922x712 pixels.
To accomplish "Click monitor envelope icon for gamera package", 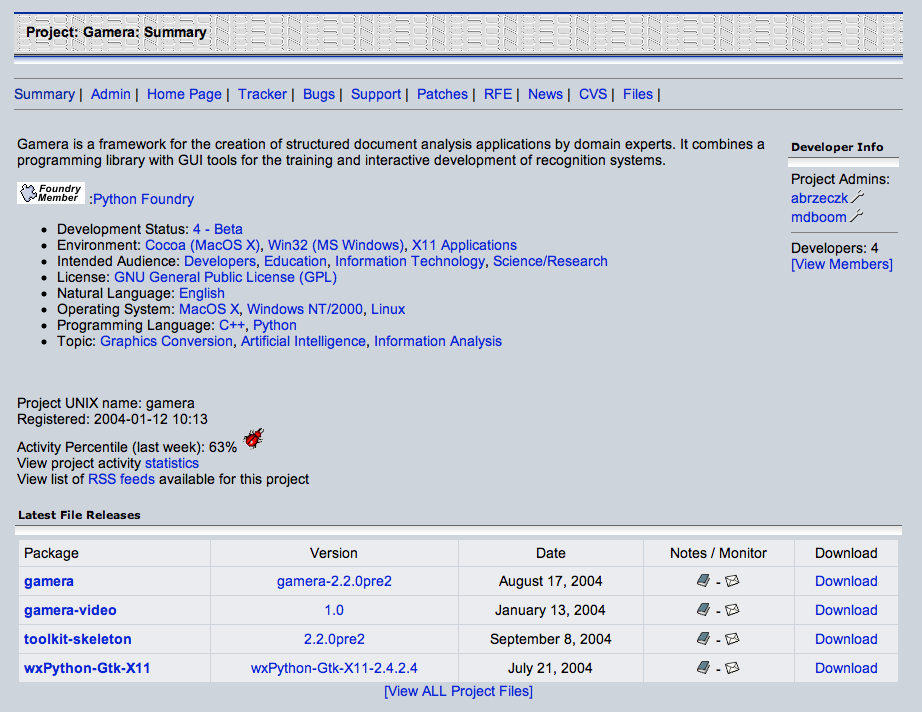I will click(x=732, y=581).
